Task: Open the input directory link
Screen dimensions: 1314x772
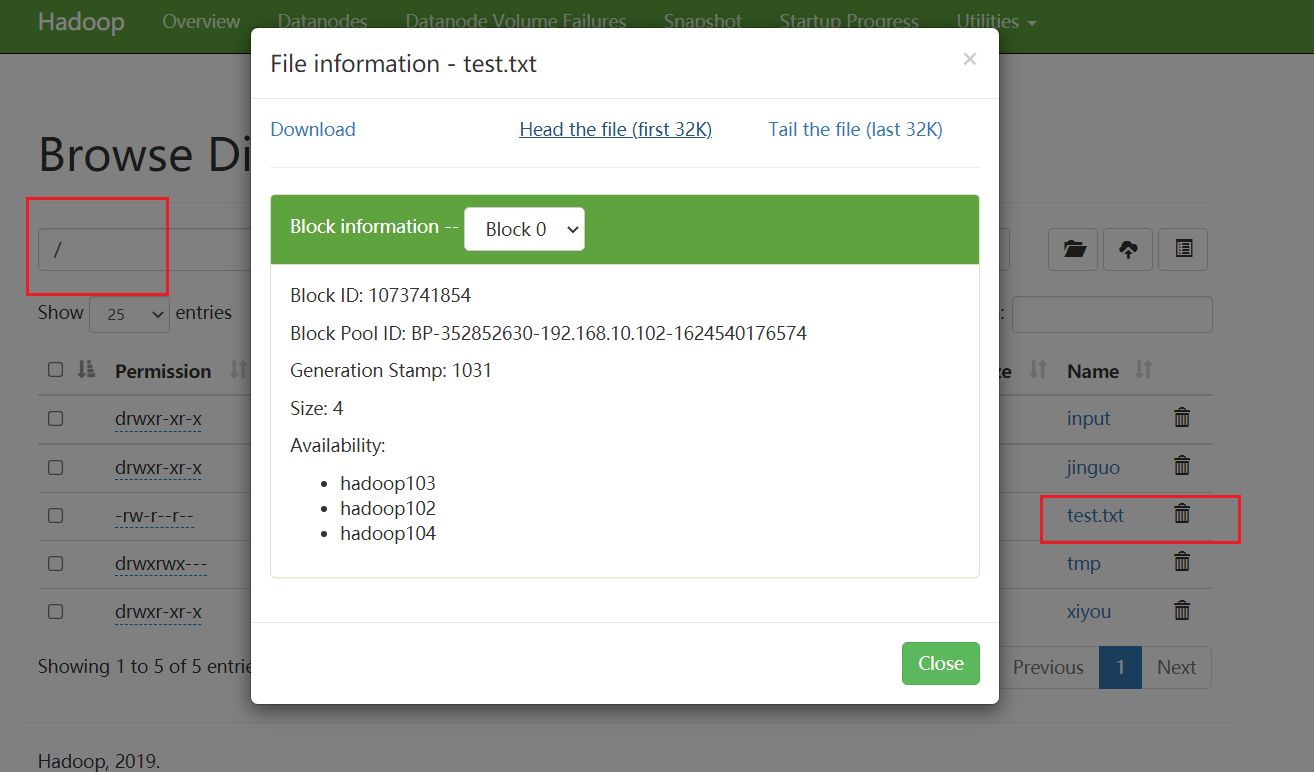Action: (x=1089, y=419)
